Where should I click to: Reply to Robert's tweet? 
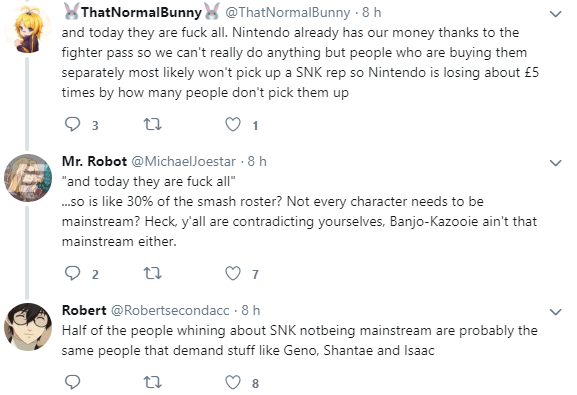click(72, 382)
